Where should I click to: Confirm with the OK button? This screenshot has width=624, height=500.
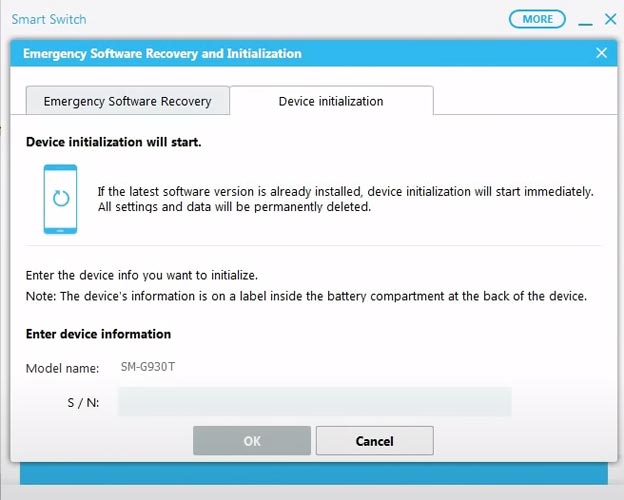[252, 441]
